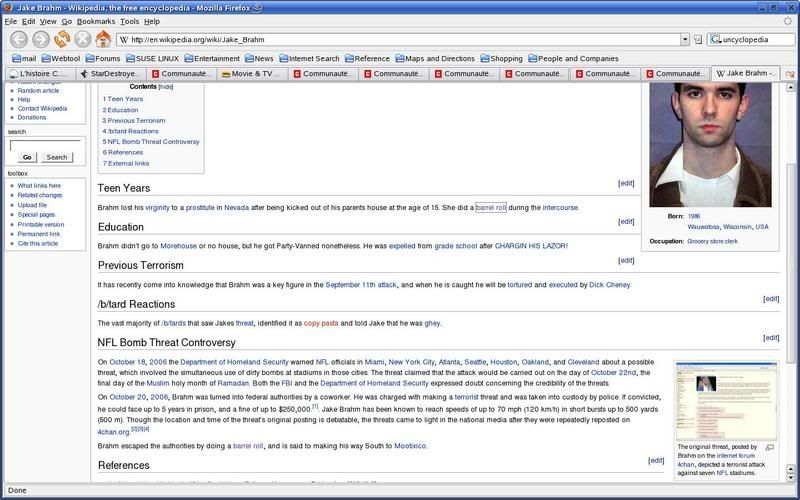Click the Stop loading icon

pos(83,39)
